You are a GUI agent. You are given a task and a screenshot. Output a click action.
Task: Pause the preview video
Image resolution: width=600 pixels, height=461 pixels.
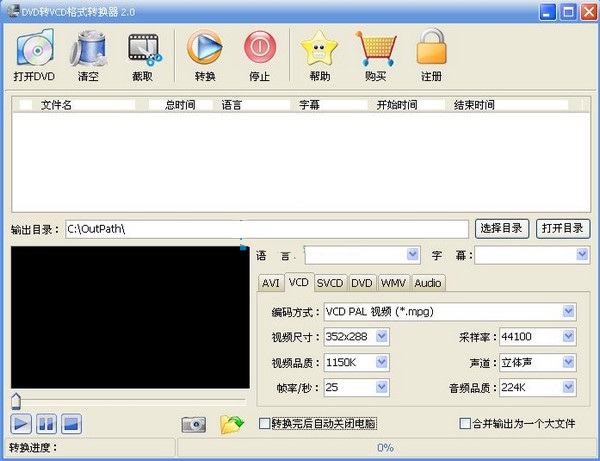[46, 424]
